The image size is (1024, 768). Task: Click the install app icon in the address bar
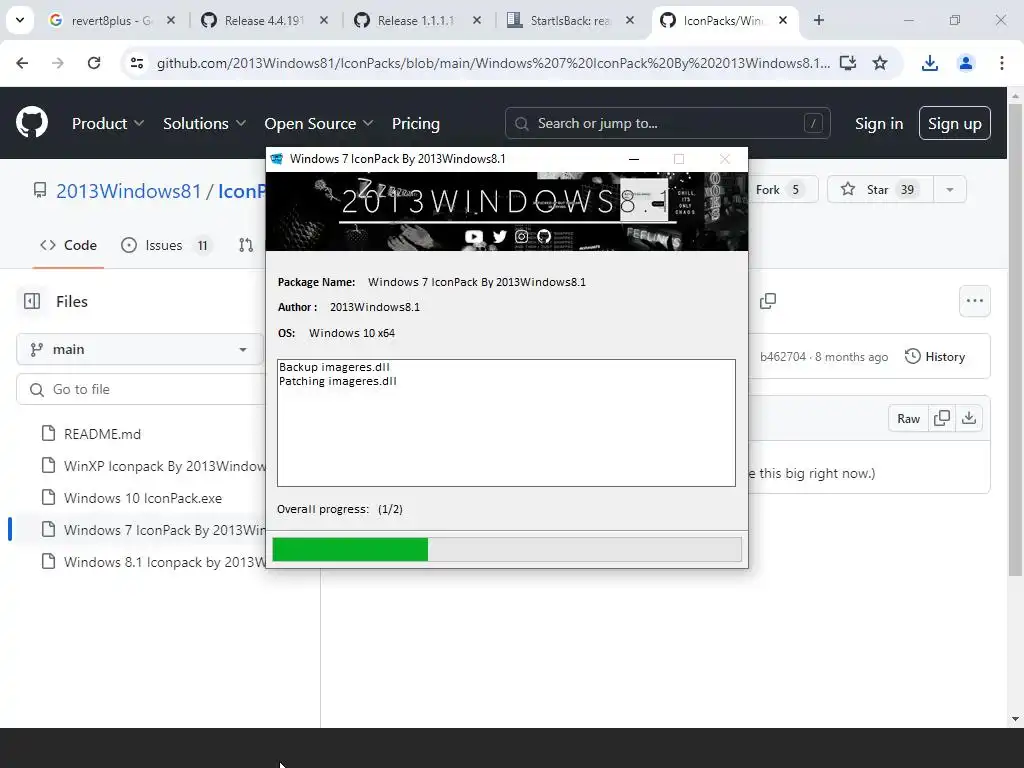click(x=848, y=63)
